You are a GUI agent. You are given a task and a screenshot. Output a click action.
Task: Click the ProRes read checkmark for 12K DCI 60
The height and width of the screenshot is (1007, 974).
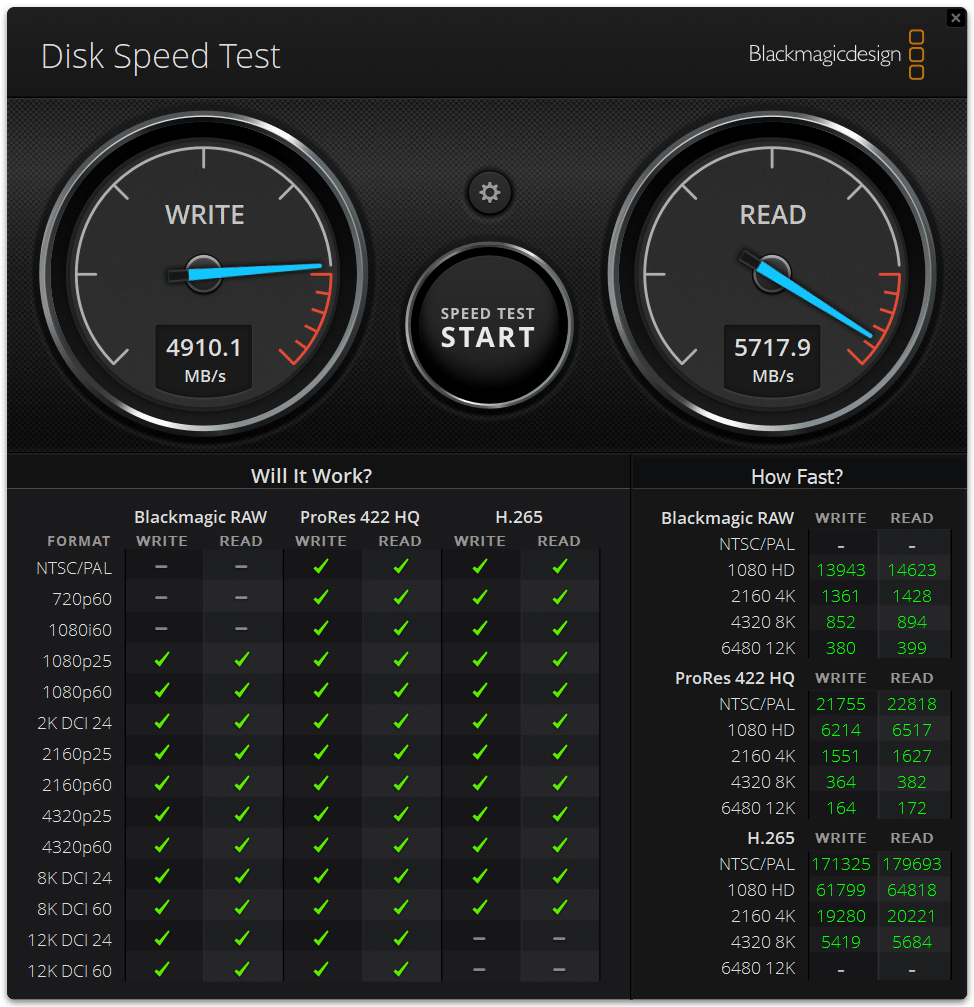tap(401, 969)
